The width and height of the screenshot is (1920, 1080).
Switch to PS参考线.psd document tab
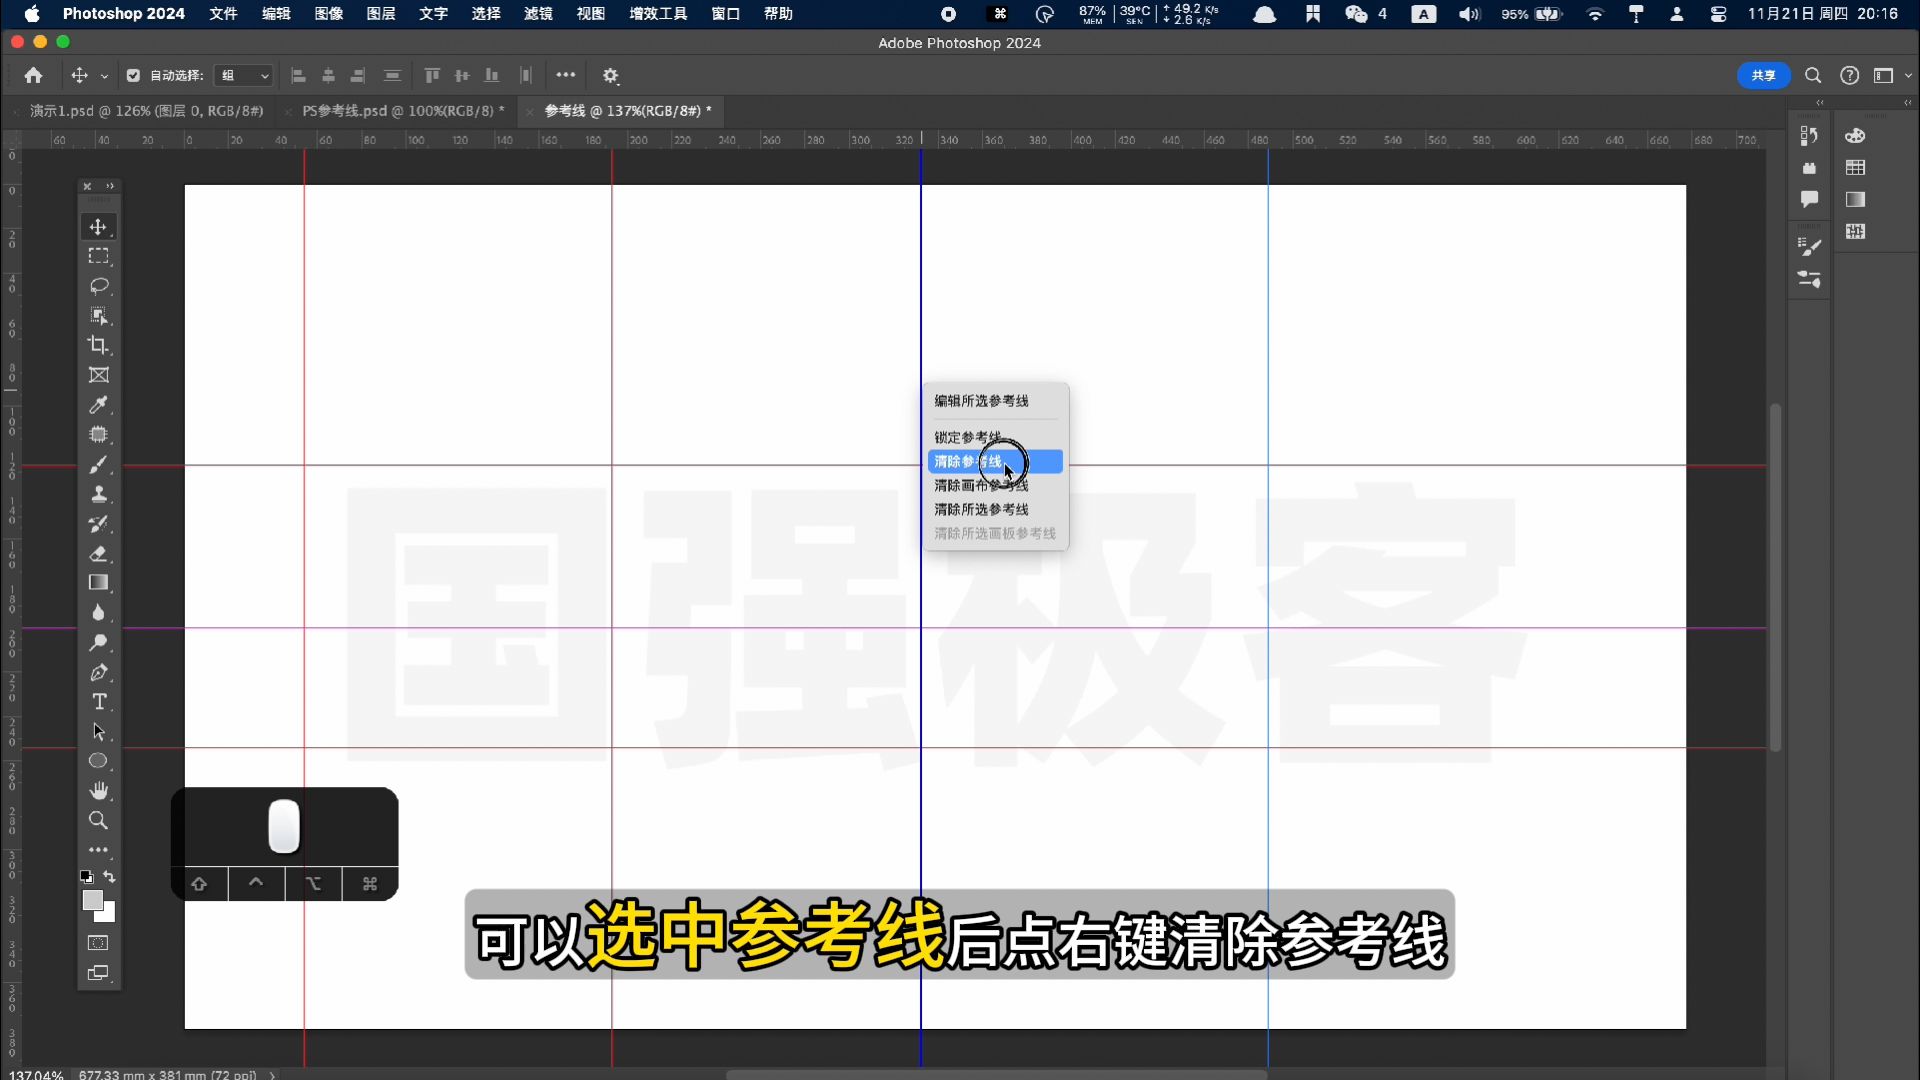(403, 111)
